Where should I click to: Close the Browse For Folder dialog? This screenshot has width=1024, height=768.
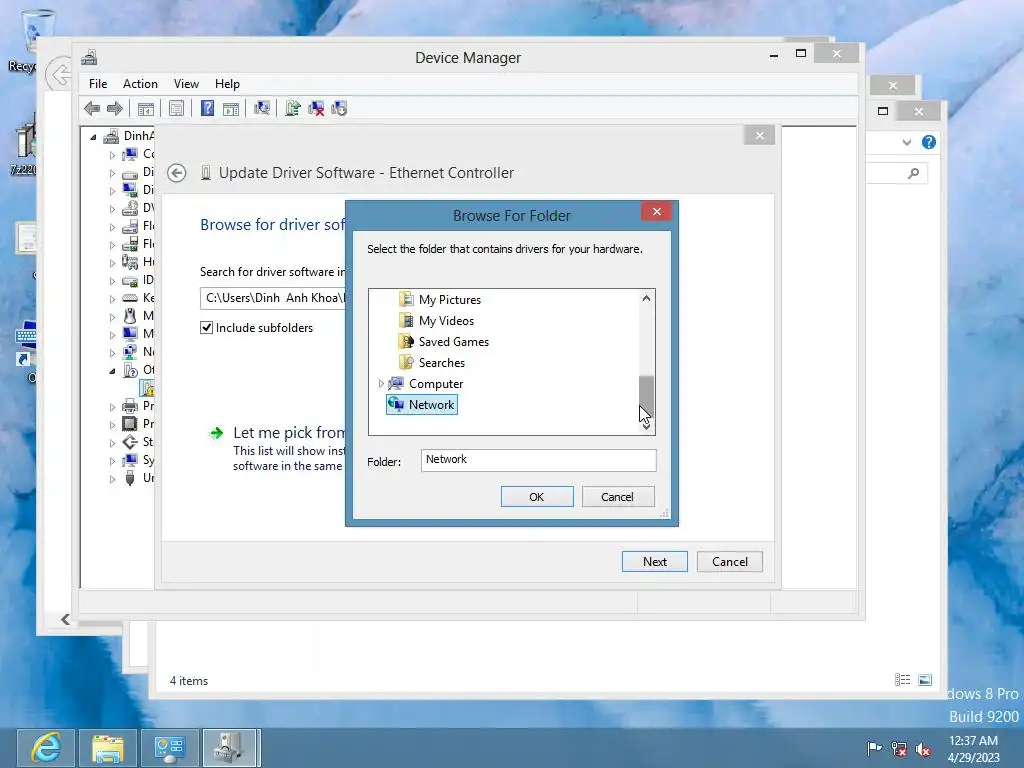point(656,212)
